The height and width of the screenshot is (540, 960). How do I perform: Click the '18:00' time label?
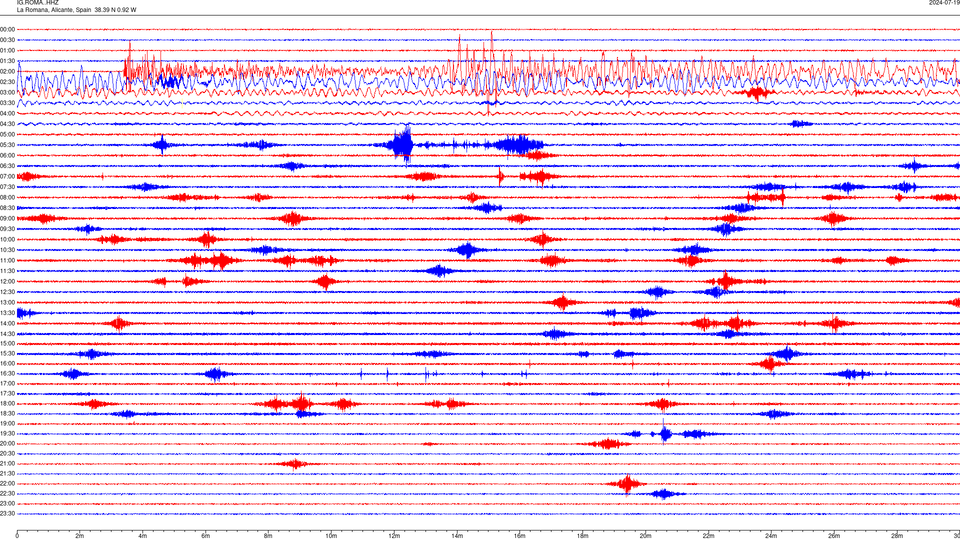coord(7,403)
